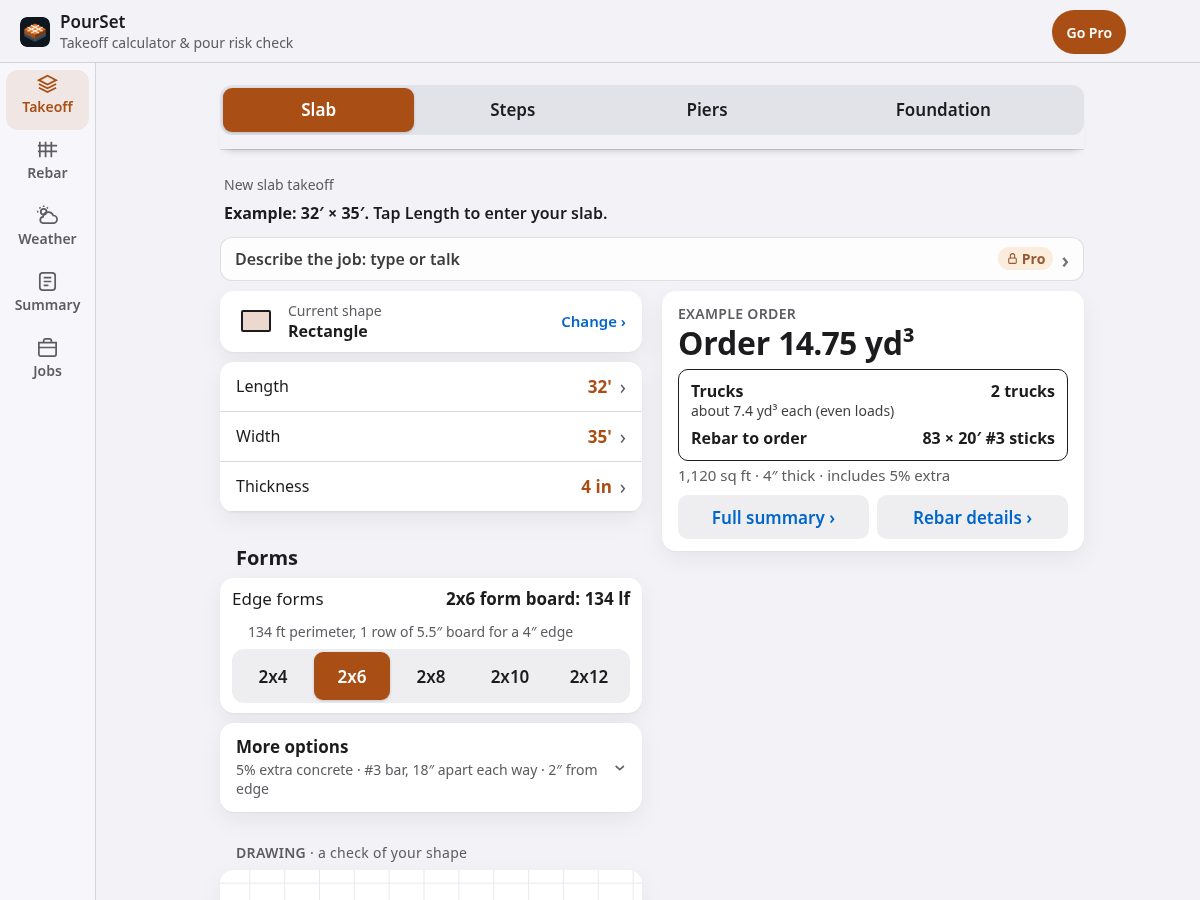The width and height of the screenshot is (1200, 900).
Task: Click the New slab takeoff label
Action: [279, 185]
